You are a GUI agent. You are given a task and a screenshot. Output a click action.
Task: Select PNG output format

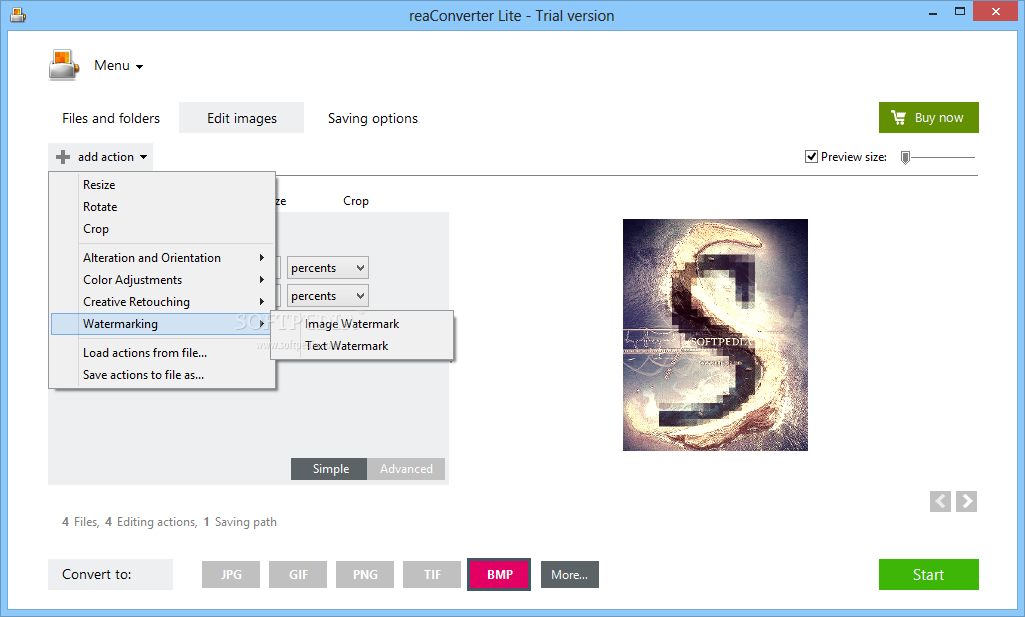point(365,575)
